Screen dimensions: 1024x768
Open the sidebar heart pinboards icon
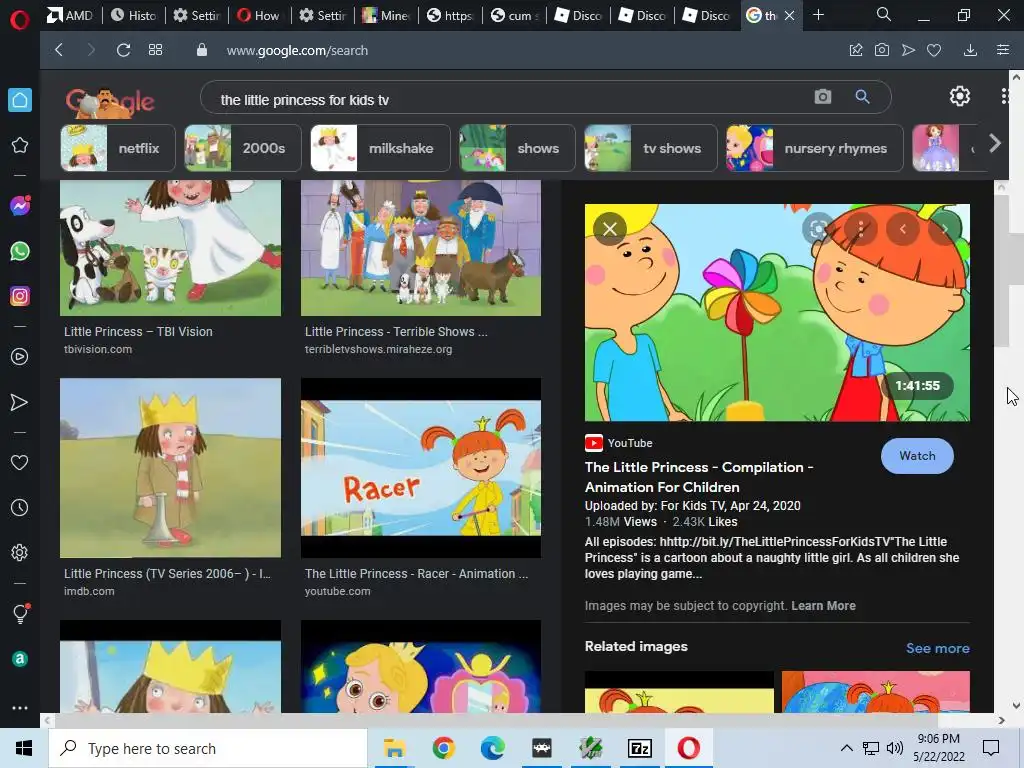pos(20,462)
